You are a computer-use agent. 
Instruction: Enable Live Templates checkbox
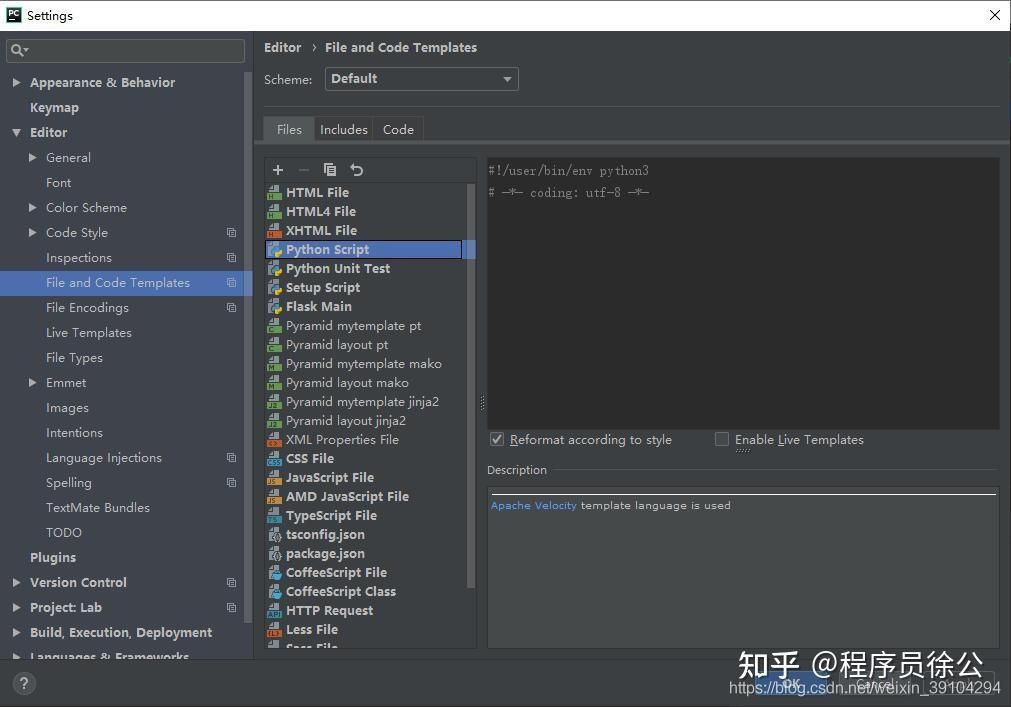722,439
